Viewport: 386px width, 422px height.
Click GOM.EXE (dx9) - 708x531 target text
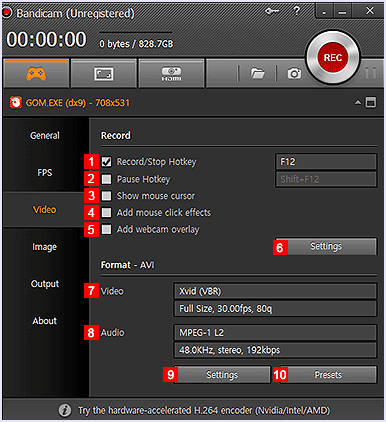pos(78,103)
